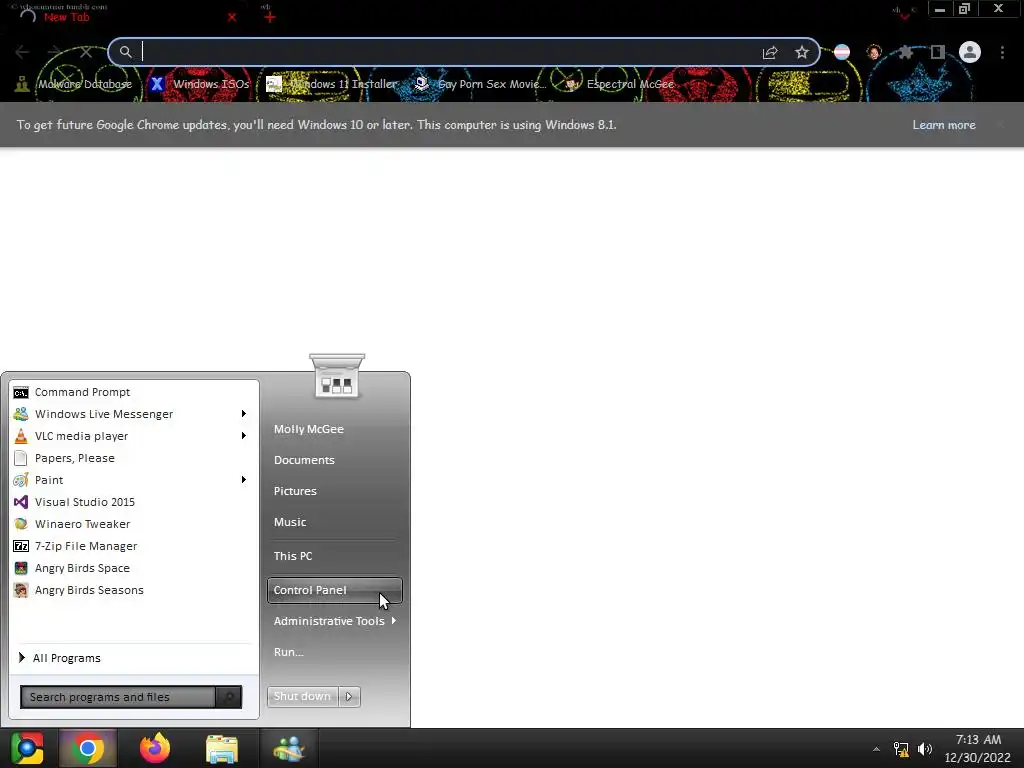1024x768 pixels.
Task: Open File Explorer from taskbar
Action: click(222, 748)
